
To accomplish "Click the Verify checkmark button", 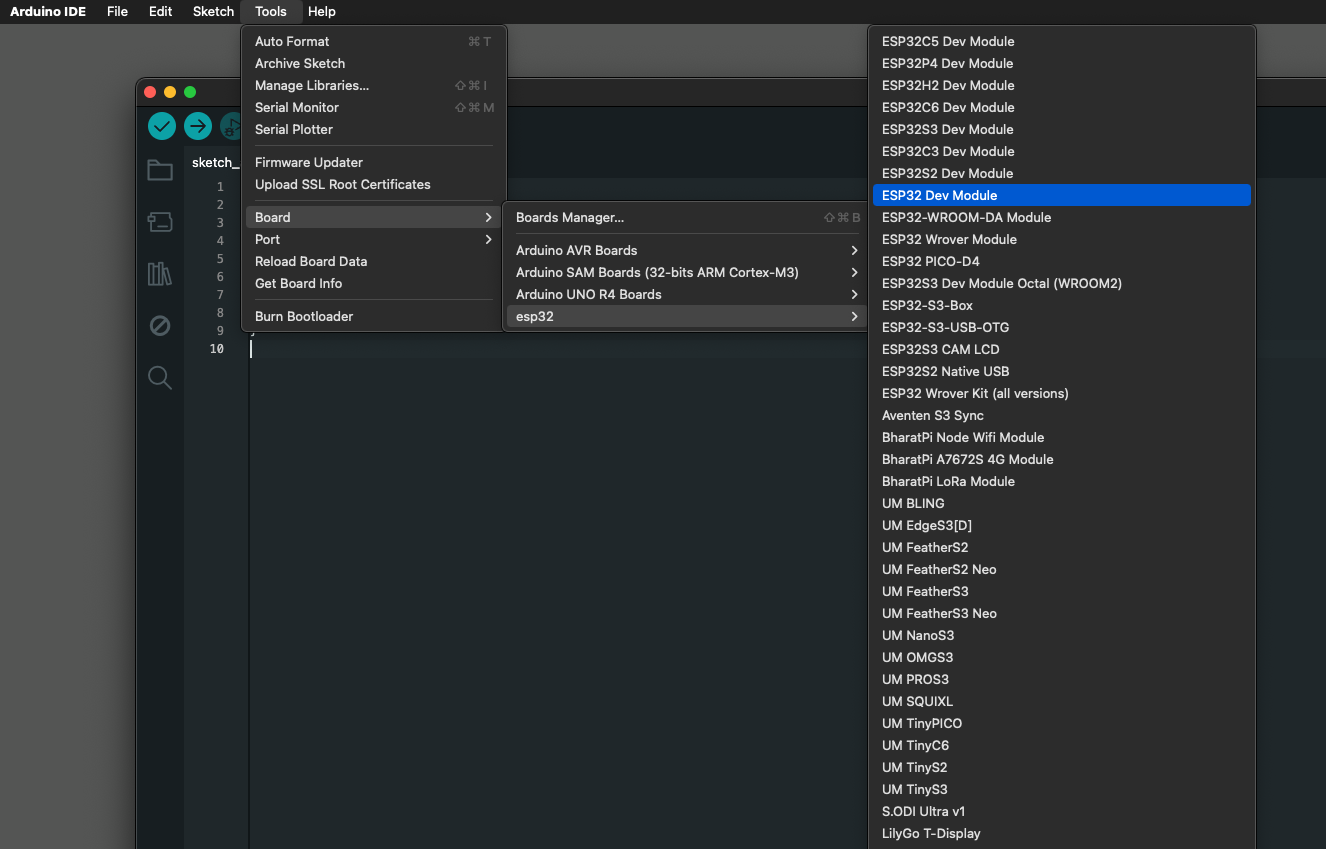I will point(162,126).
